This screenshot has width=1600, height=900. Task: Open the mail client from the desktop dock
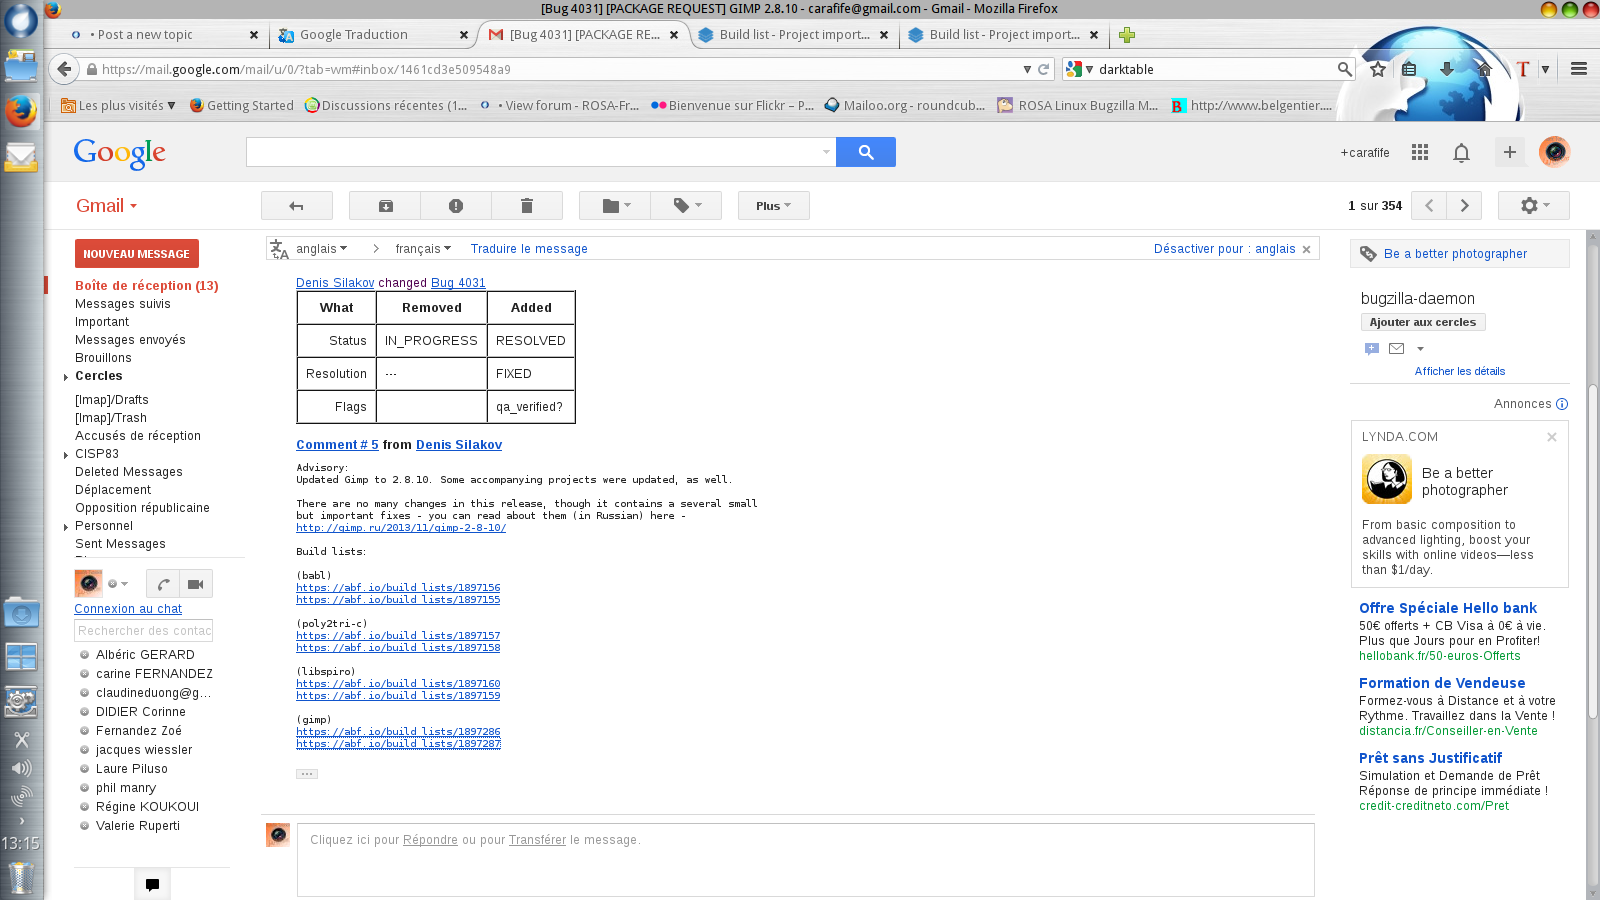21,157
